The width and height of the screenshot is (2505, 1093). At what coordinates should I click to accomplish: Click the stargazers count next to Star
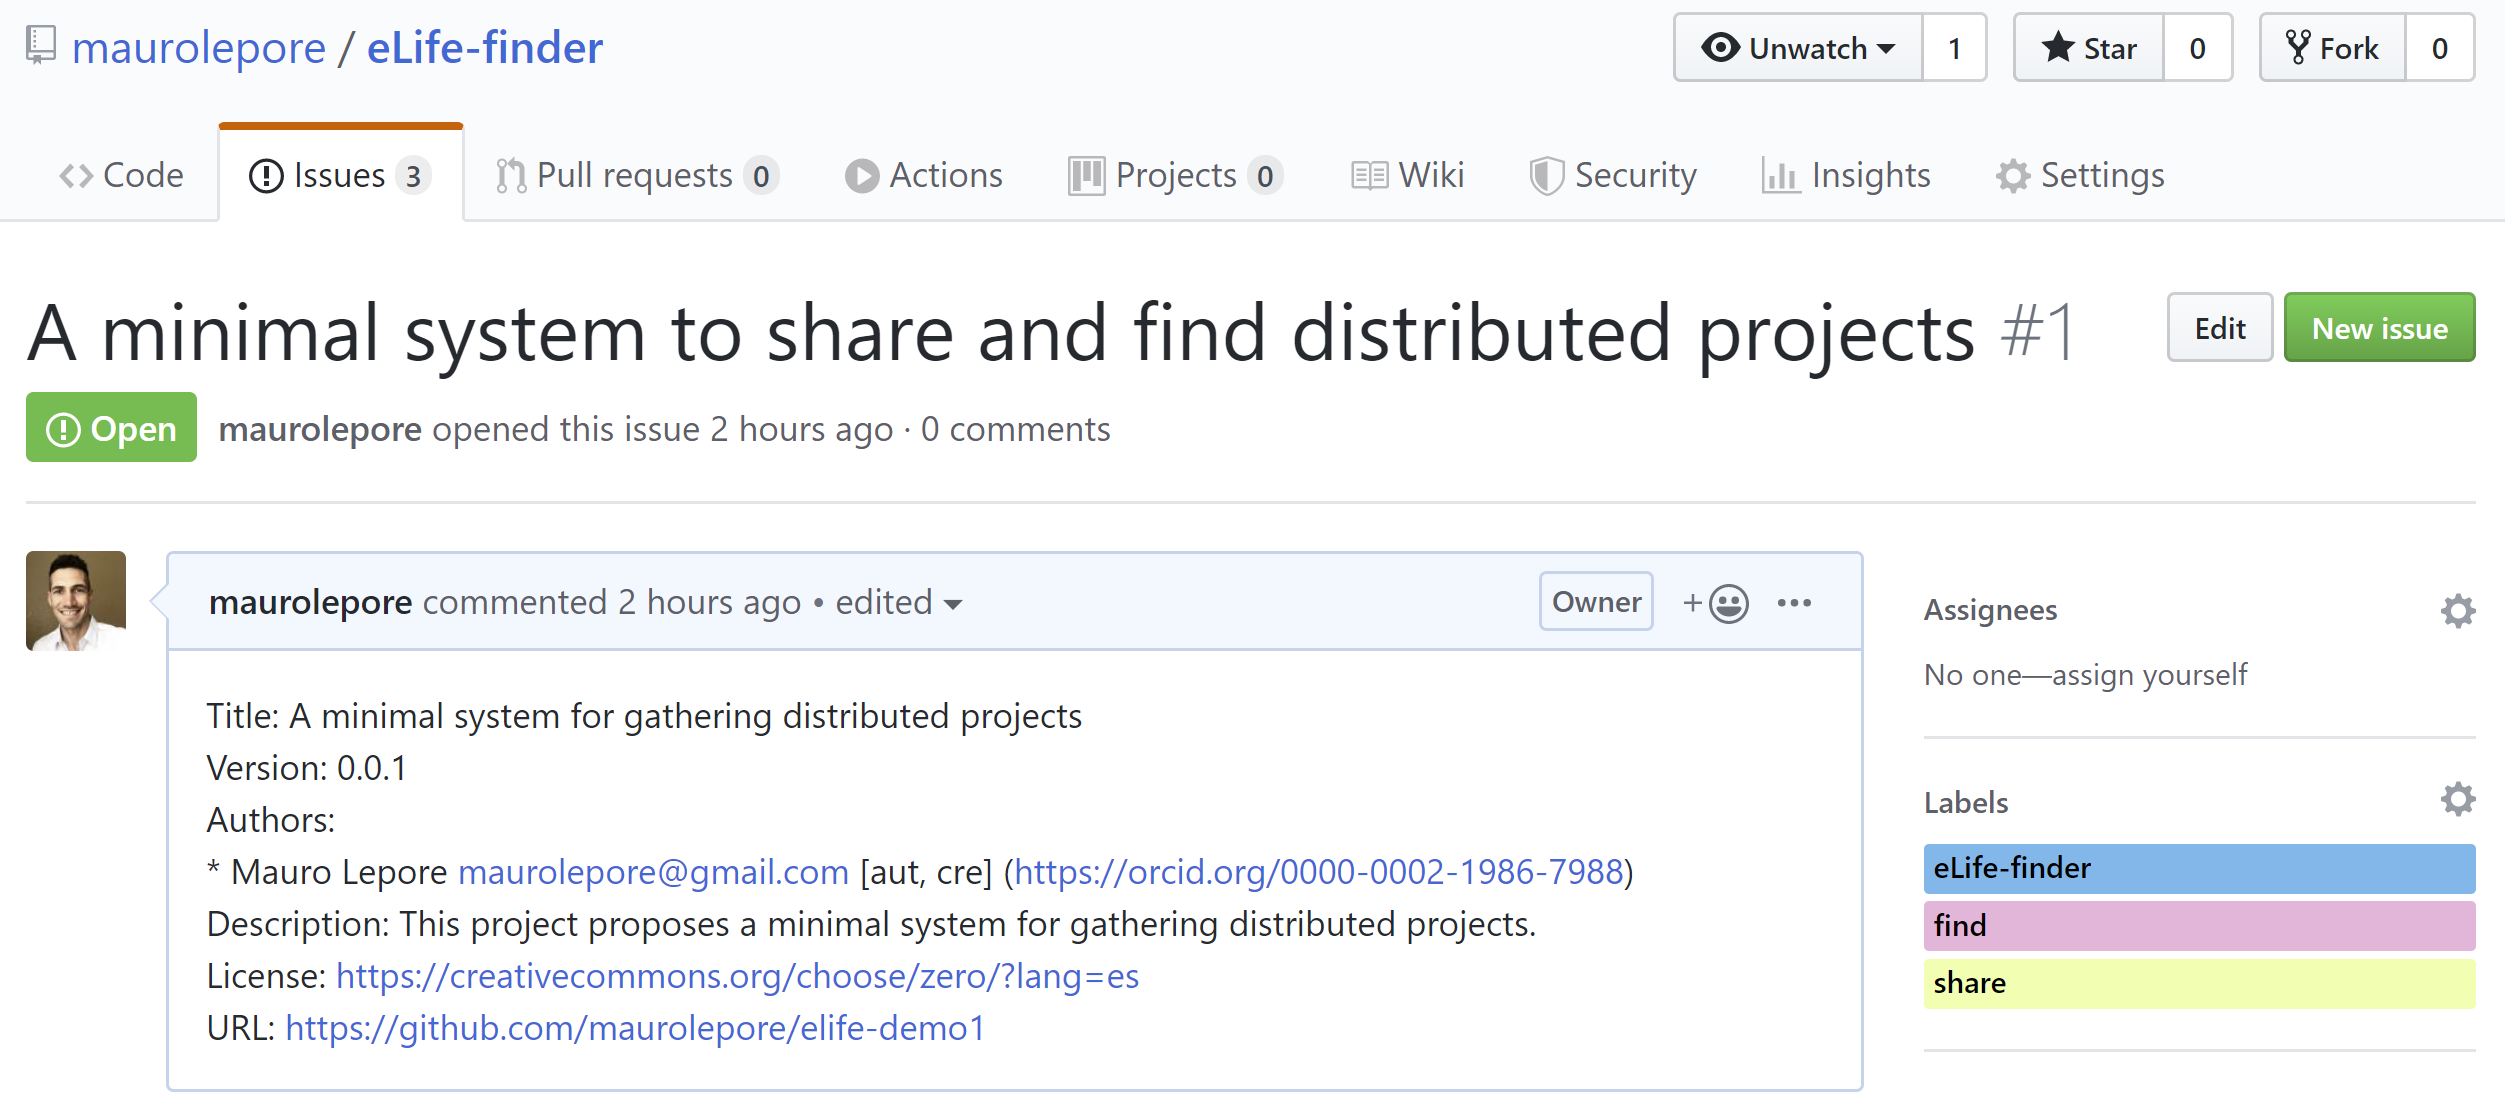[x=2197, y=48]
